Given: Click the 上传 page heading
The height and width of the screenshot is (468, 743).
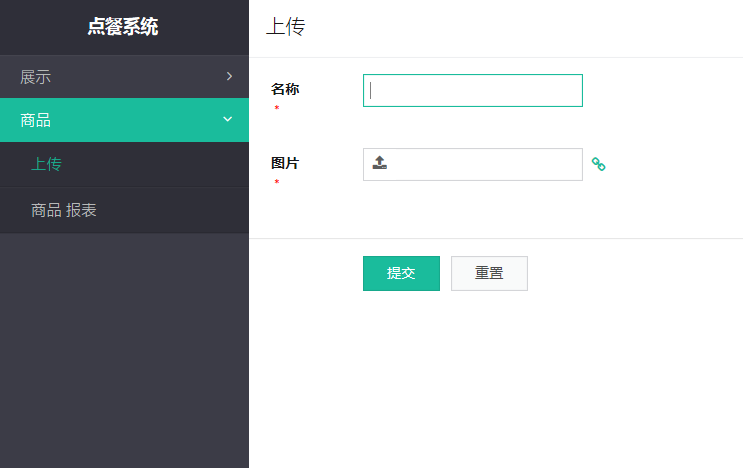Looking at the screenshot, I should click(x=286, y=26).
